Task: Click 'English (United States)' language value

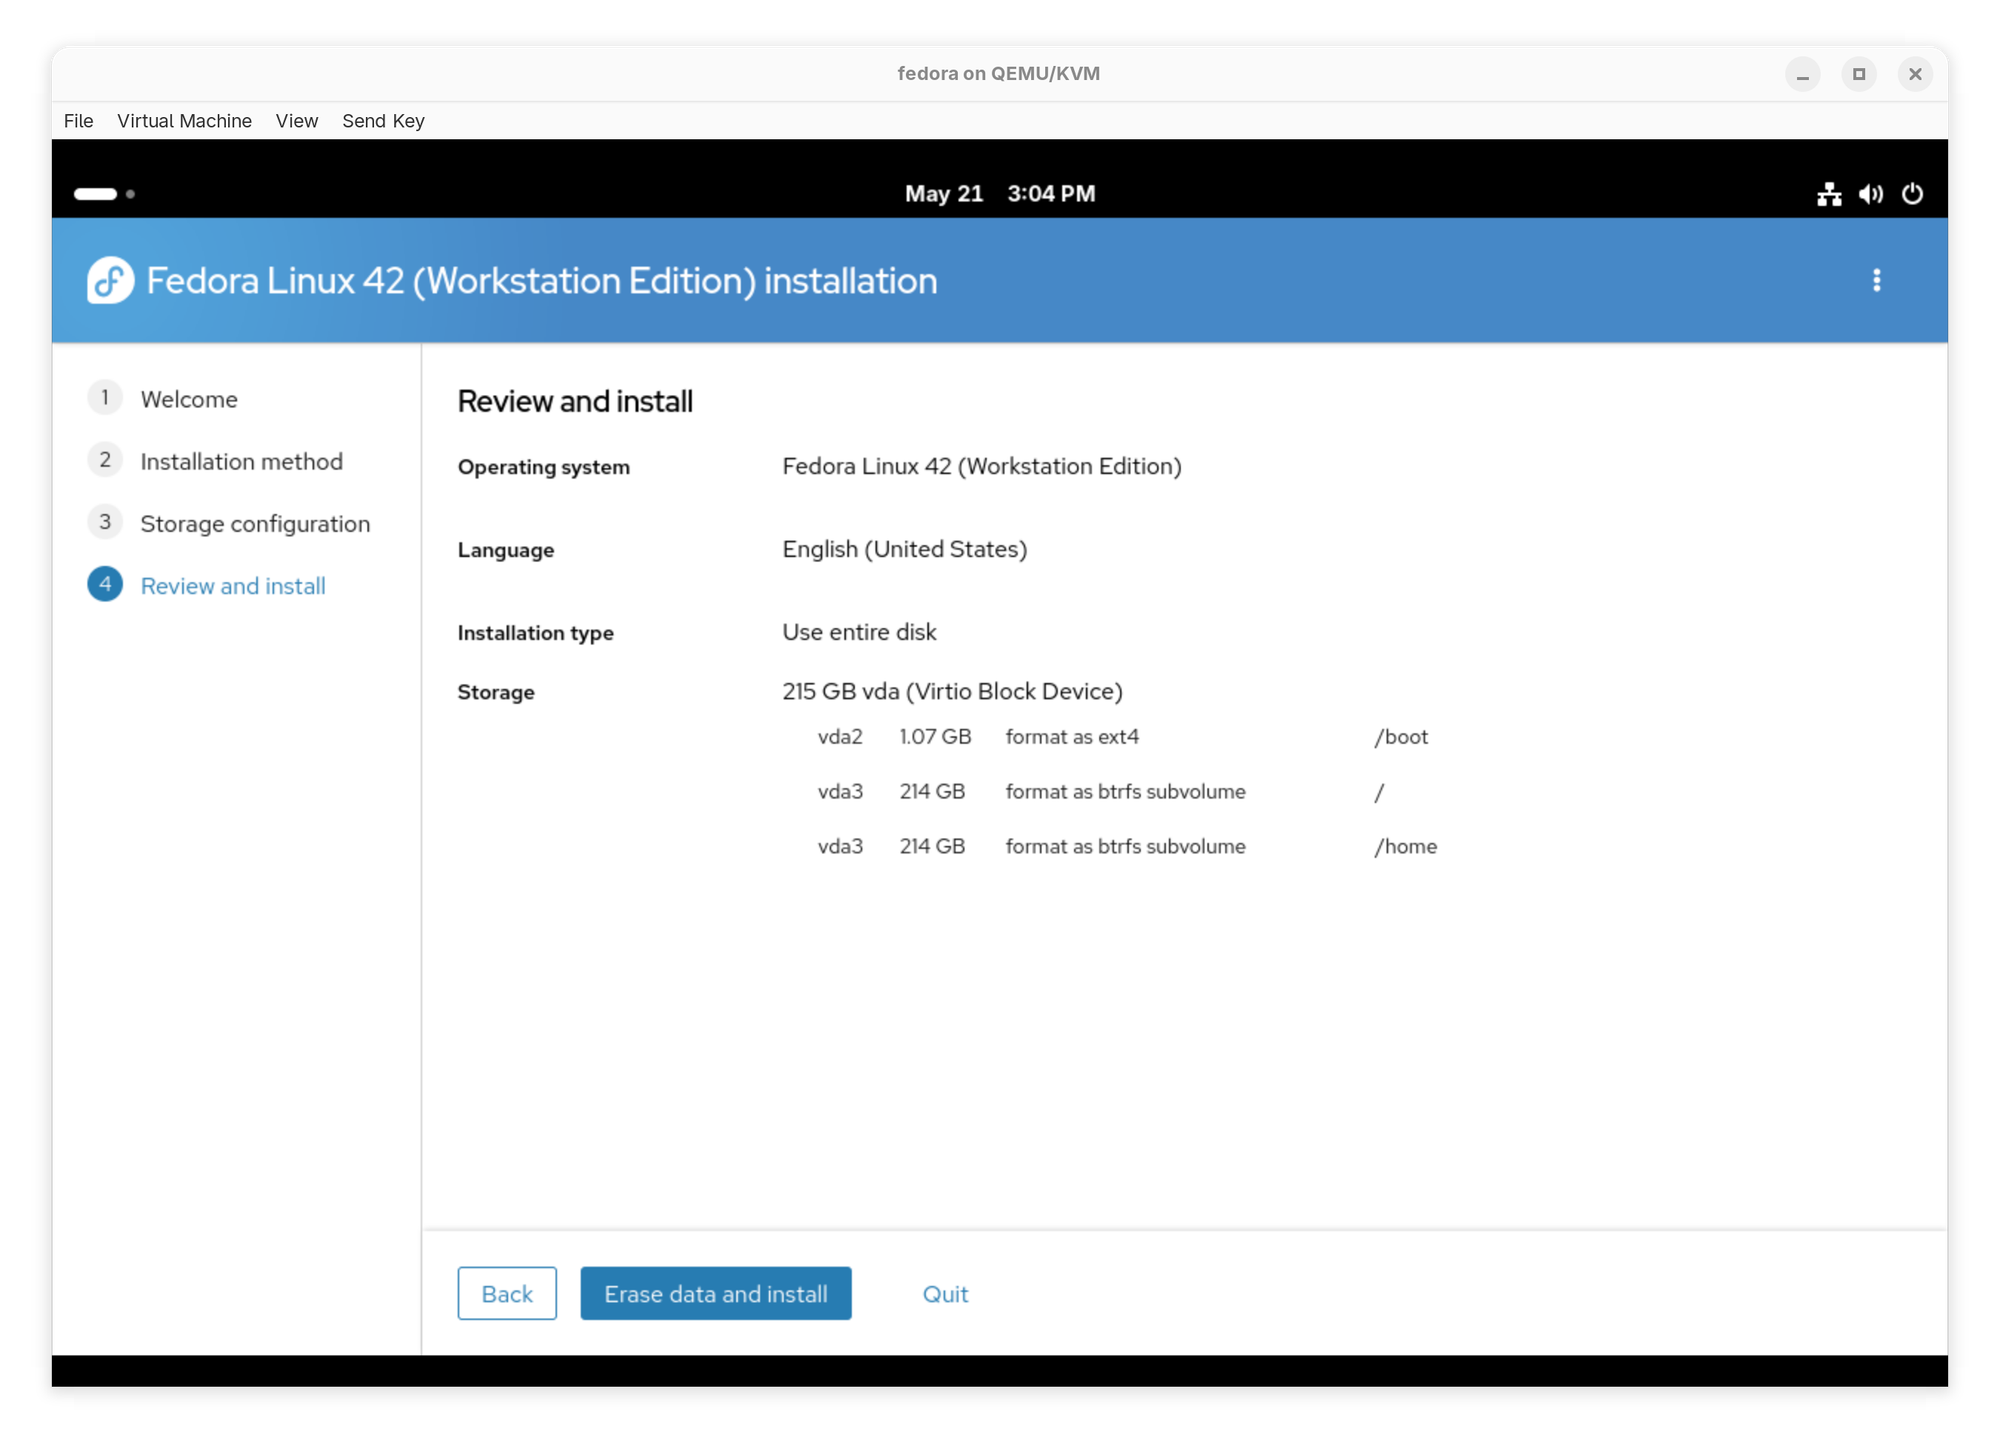Action: pos(905,549)
